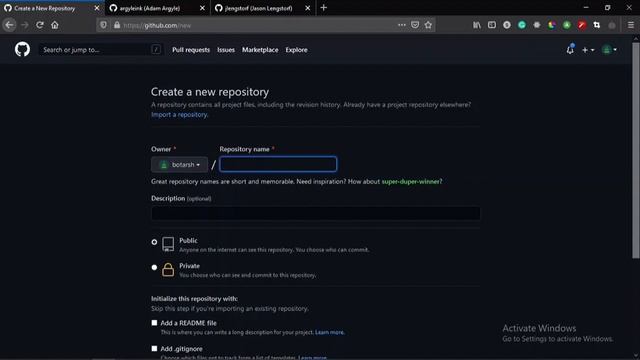Open the Firefox library icon
Image resolution: width=640 pixels, height=360 pixels.
477,25
